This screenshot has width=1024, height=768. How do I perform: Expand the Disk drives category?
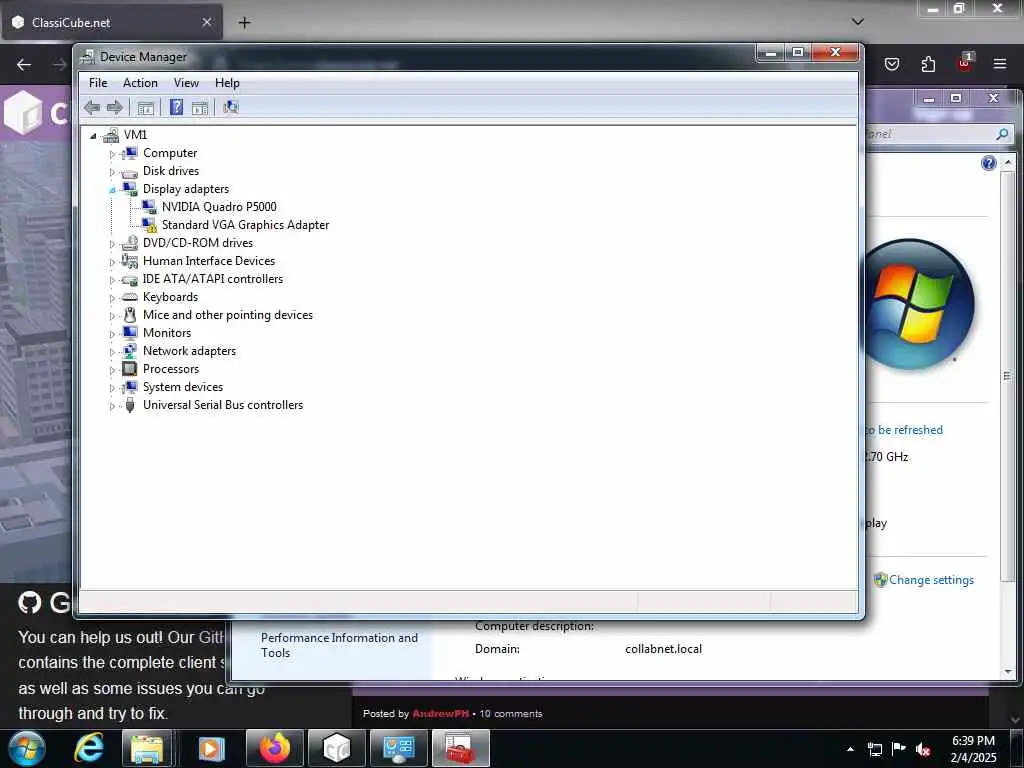click(x=112, y=172)
